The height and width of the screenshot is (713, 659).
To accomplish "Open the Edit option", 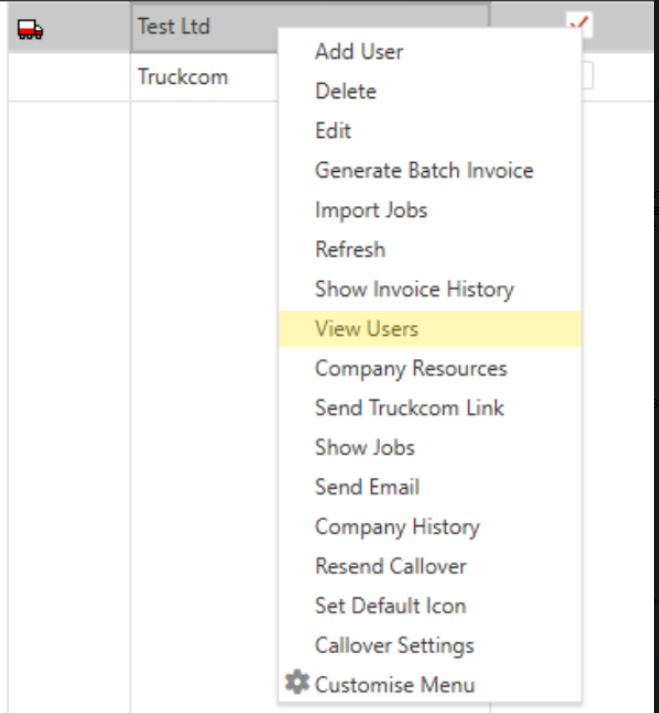I will (x=333, y=131).
